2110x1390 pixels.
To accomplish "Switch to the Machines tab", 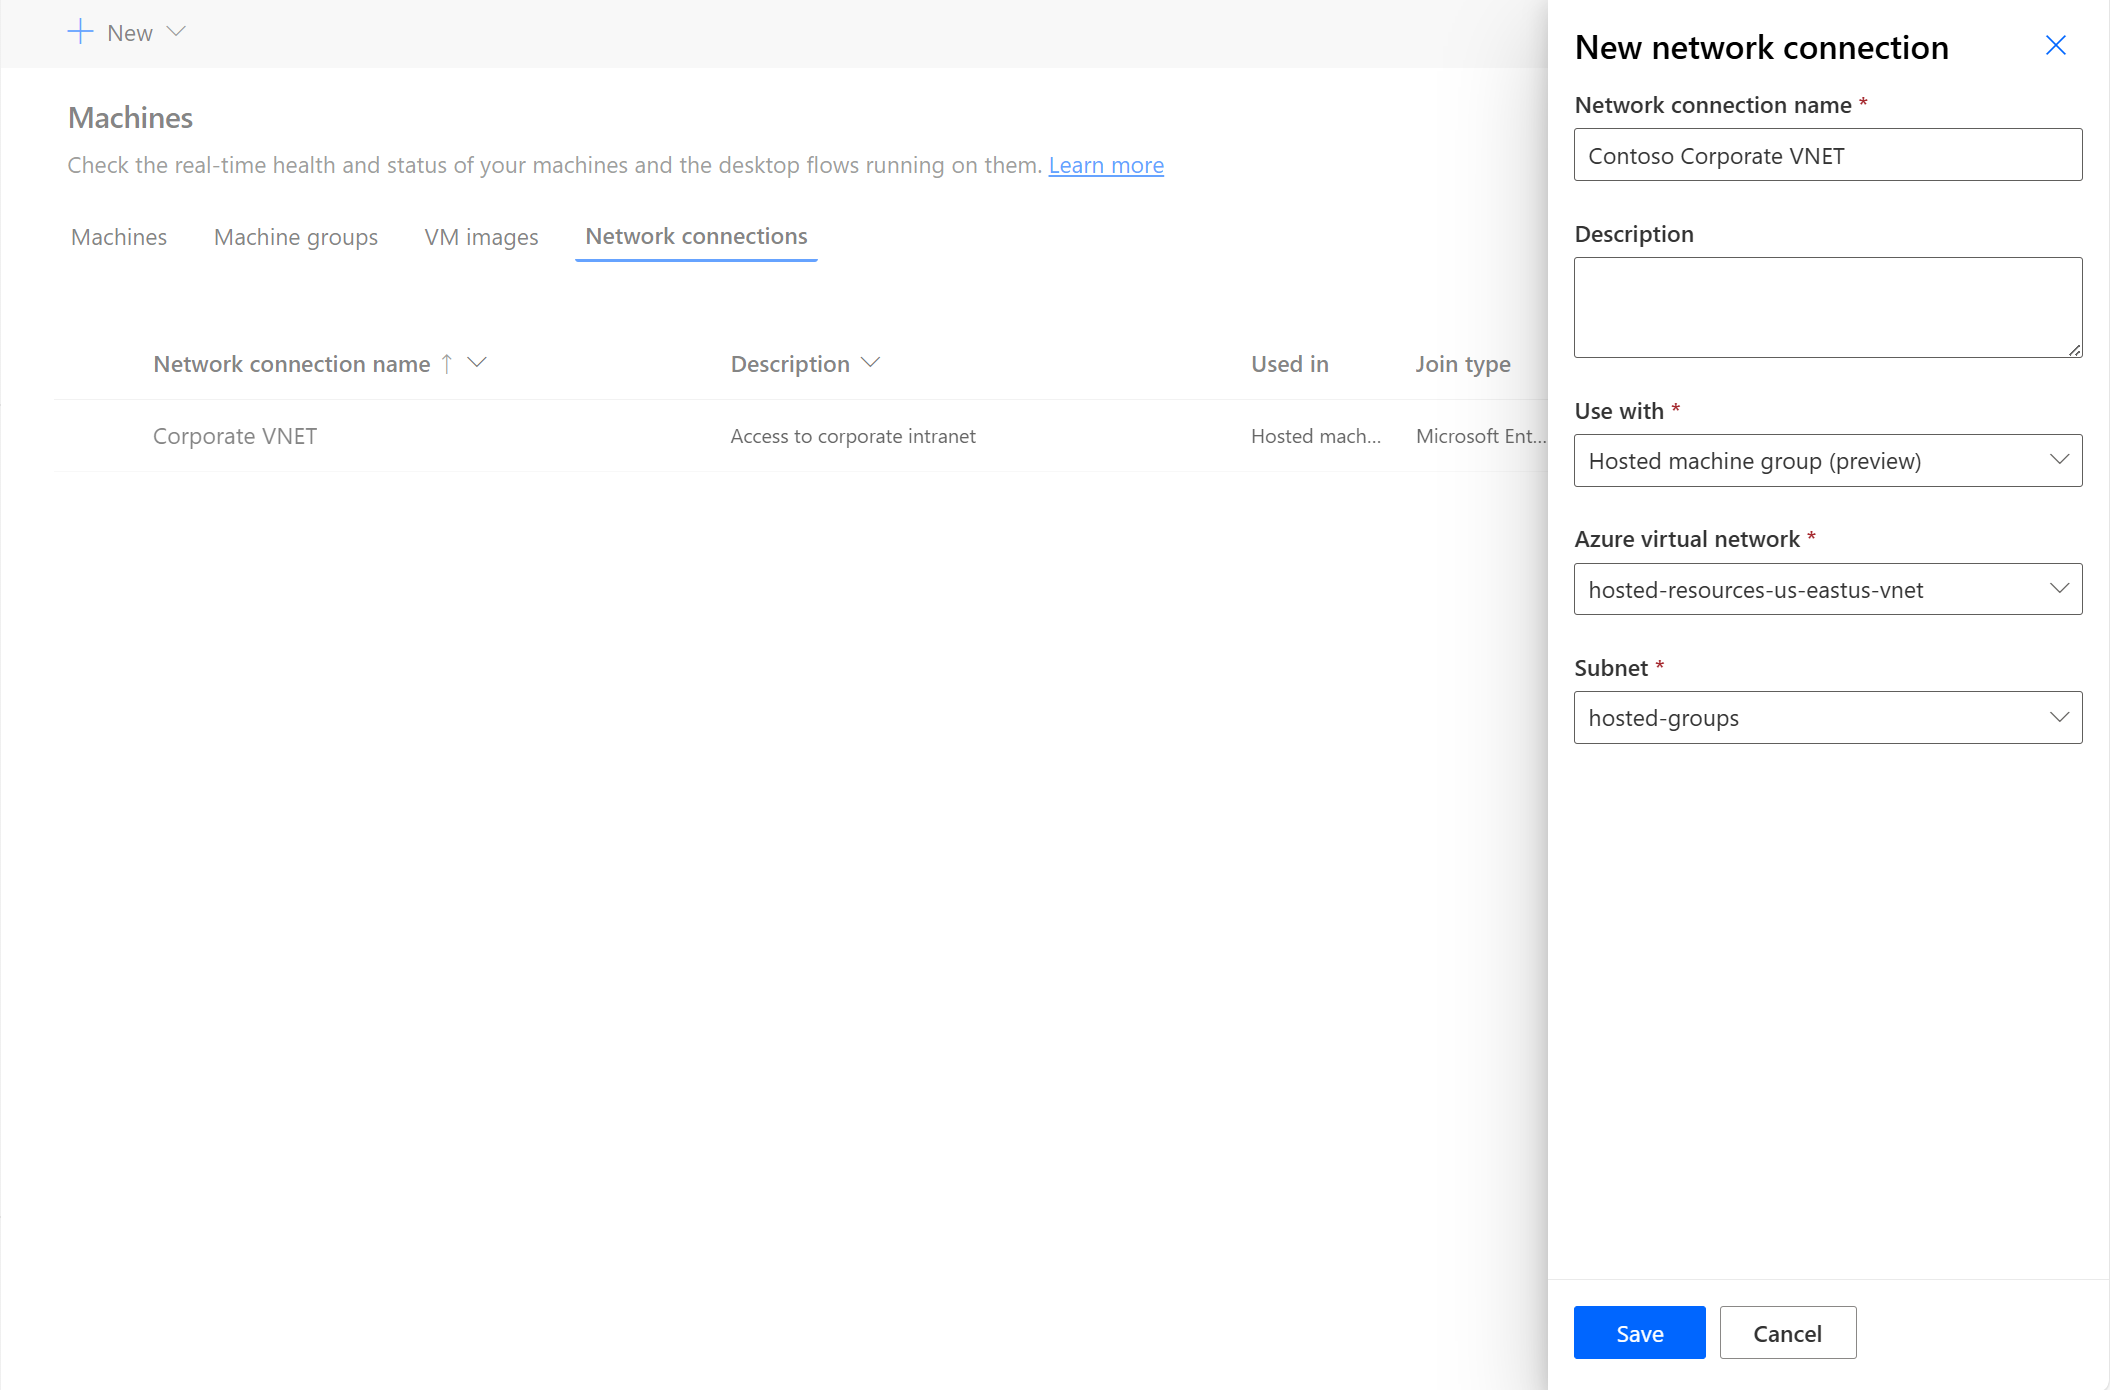I will [118, 236].
